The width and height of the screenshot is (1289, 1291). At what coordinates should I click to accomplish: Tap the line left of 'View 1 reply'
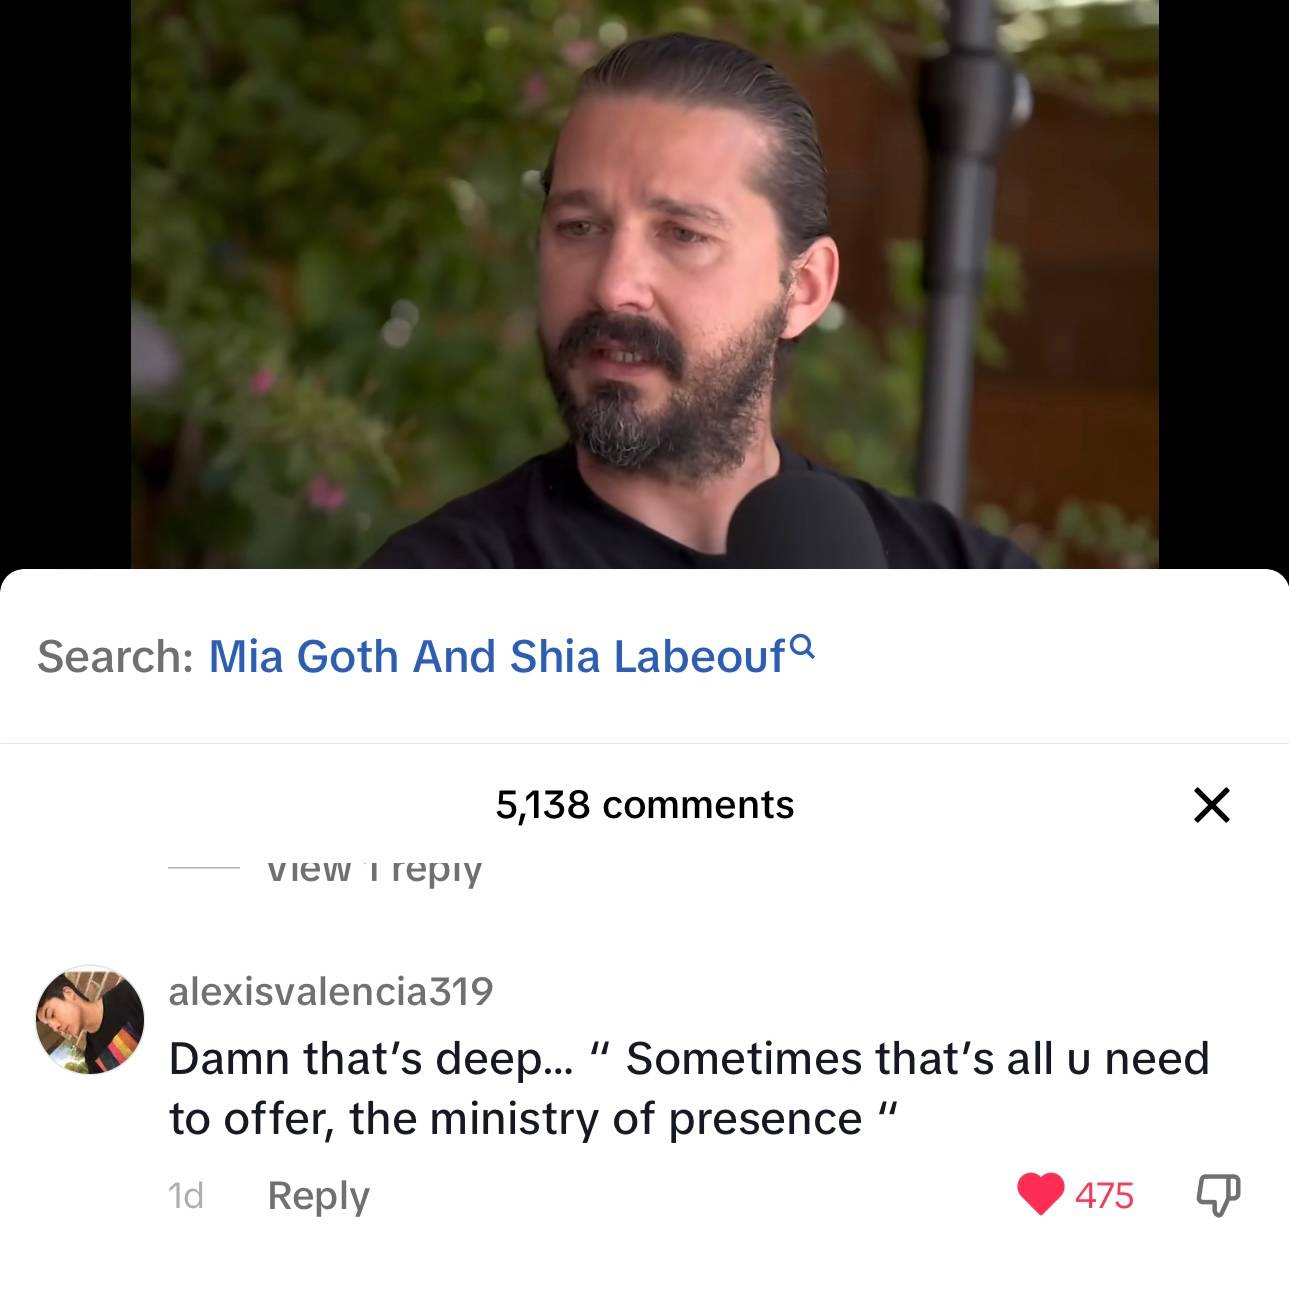[x=204, y=867]
